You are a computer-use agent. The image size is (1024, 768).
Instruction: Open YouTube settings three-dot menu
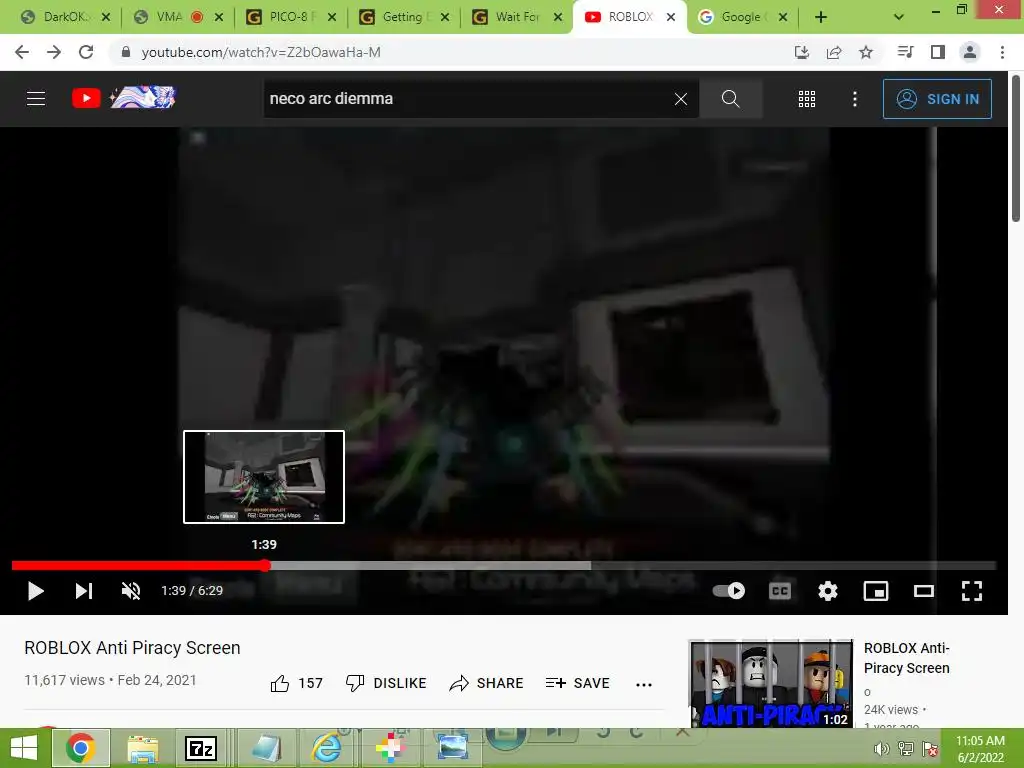tap(854, 99)
